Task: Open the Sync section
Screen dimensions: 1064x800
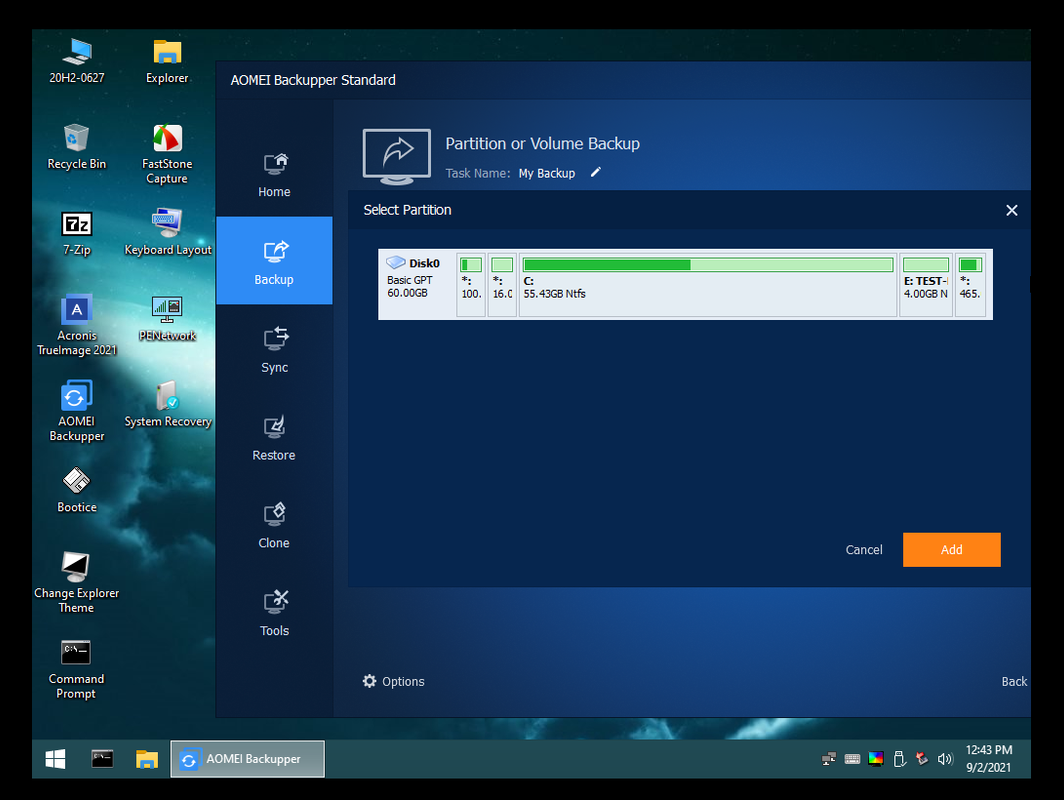Action: (x=274, y=349)
